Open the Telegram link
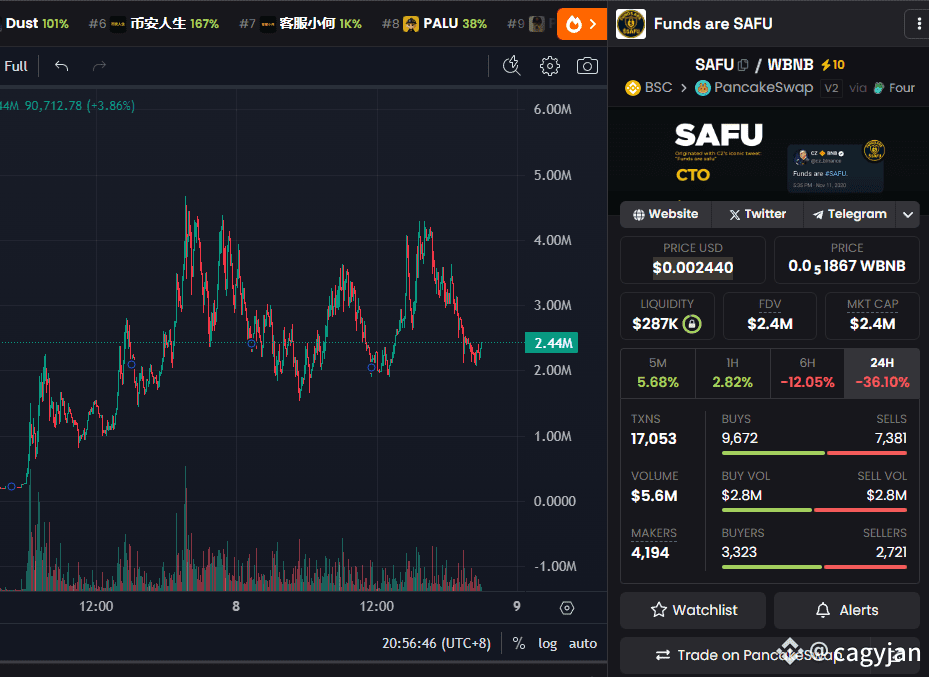The height and width of the screenshot is (677, 929). [850, 214]
